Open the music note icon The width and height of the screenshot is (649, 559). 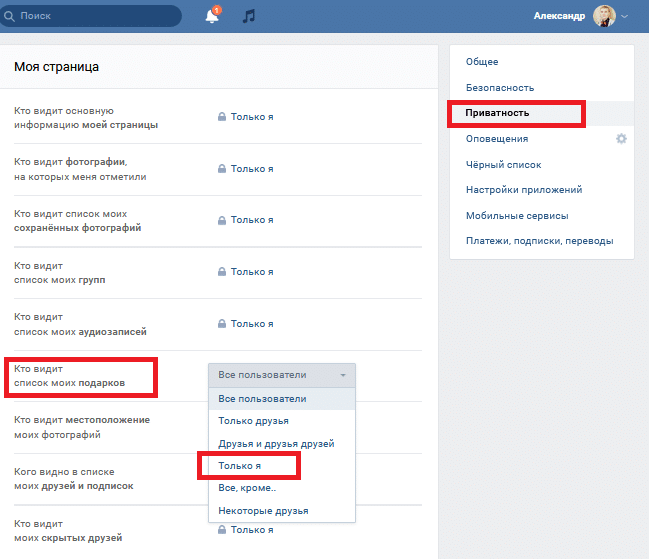(x=249, y=16)
